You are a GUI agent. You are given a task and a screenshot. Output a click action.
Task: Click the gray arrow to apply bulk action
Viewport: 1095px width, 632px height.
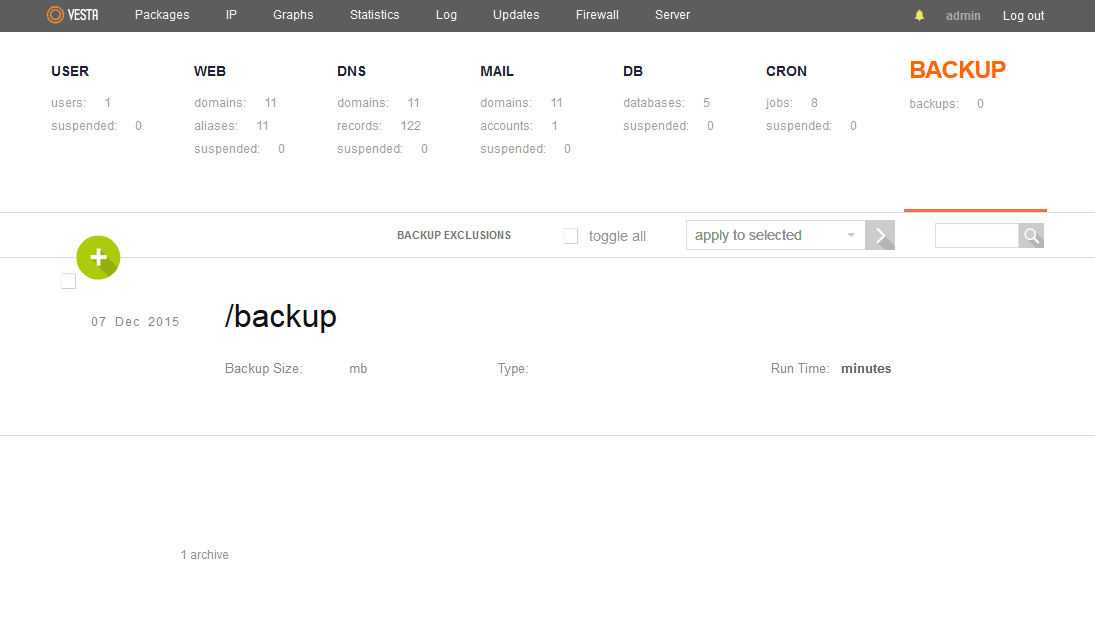(880, 235)
